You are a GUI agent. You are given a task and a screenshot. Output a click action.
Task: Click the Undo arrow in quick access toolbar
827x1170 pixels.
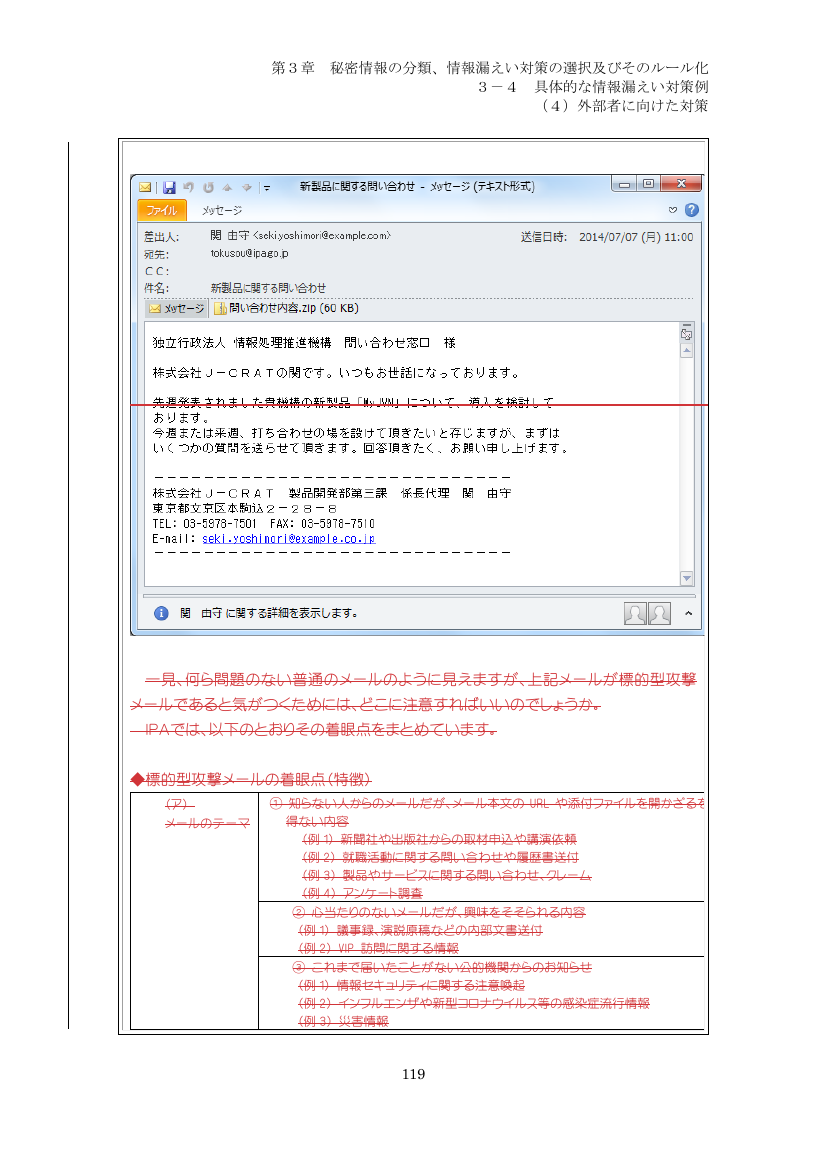(188, 187)
